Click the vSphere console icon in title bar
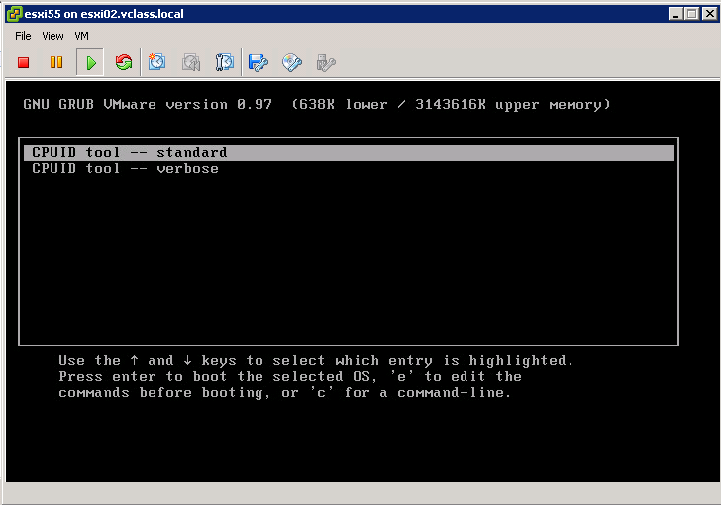 pos(14,14)
